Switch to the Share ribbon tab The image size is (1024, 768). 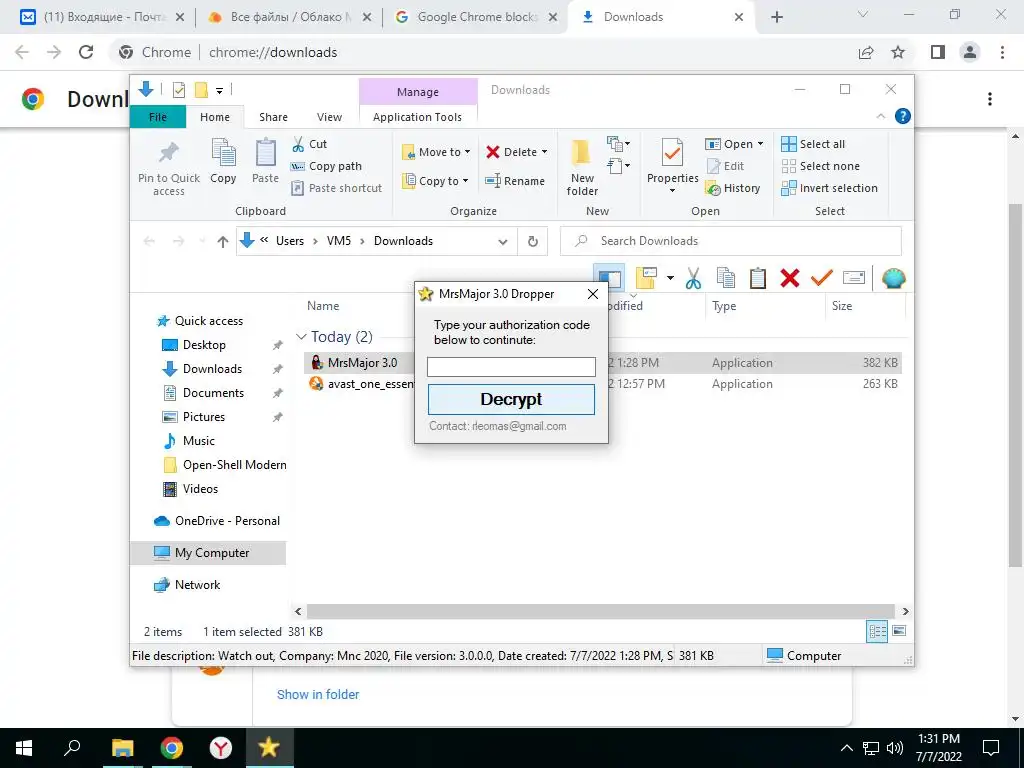(273, 117)
